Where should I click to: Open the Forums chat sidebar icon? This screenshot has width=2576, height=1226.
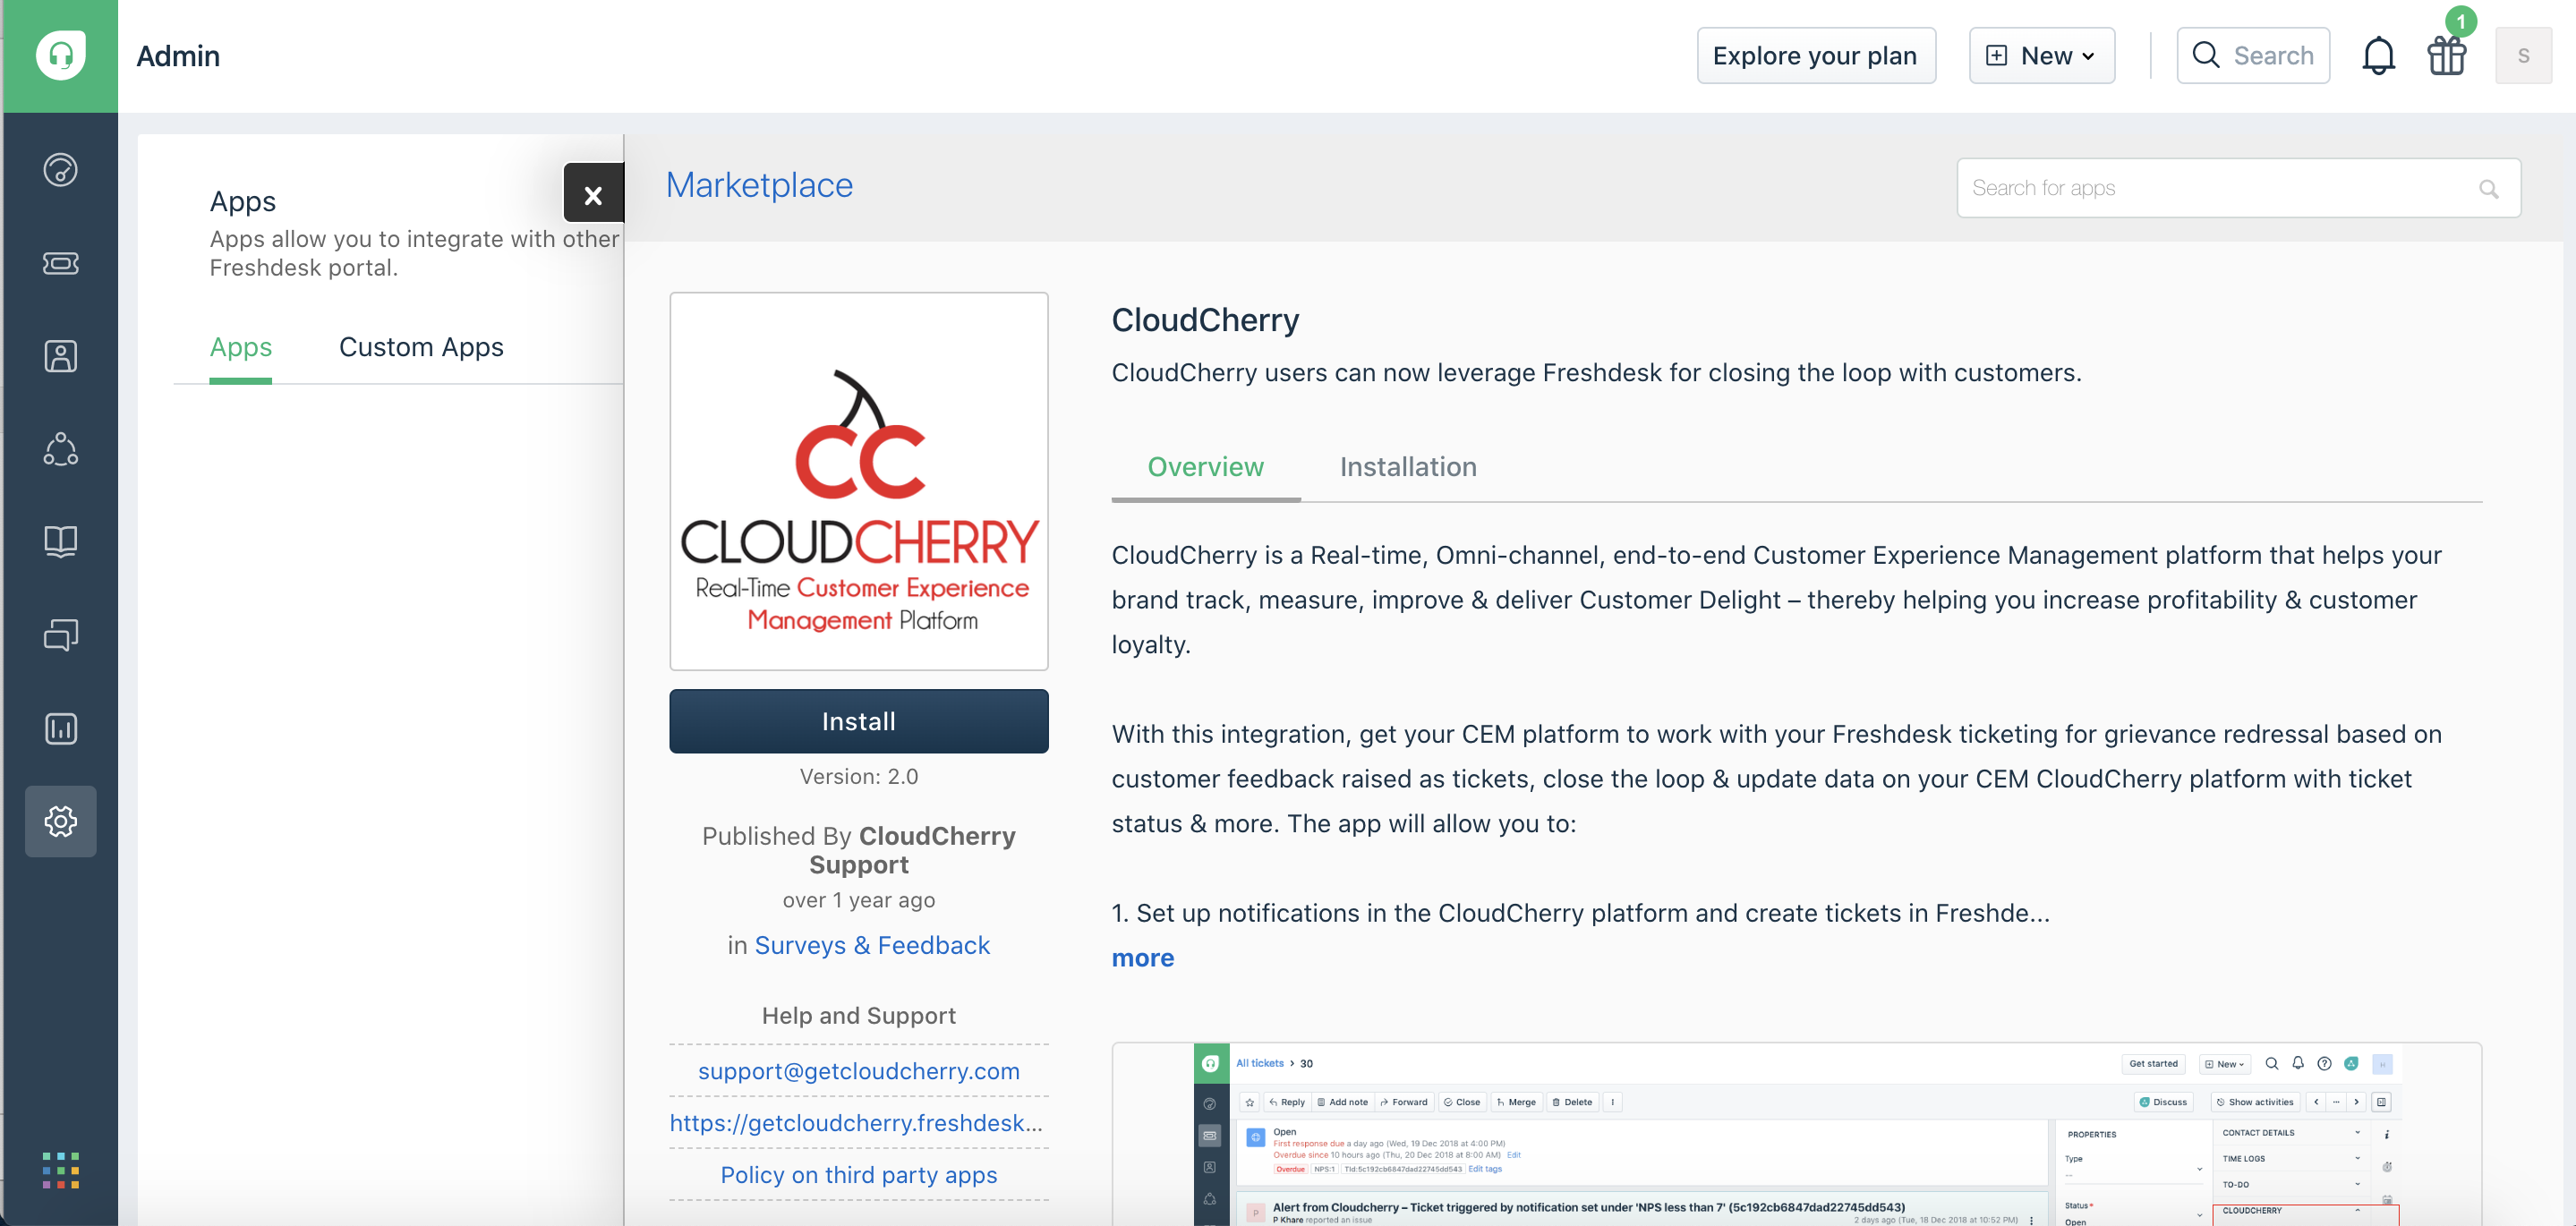tap(60, 634)
